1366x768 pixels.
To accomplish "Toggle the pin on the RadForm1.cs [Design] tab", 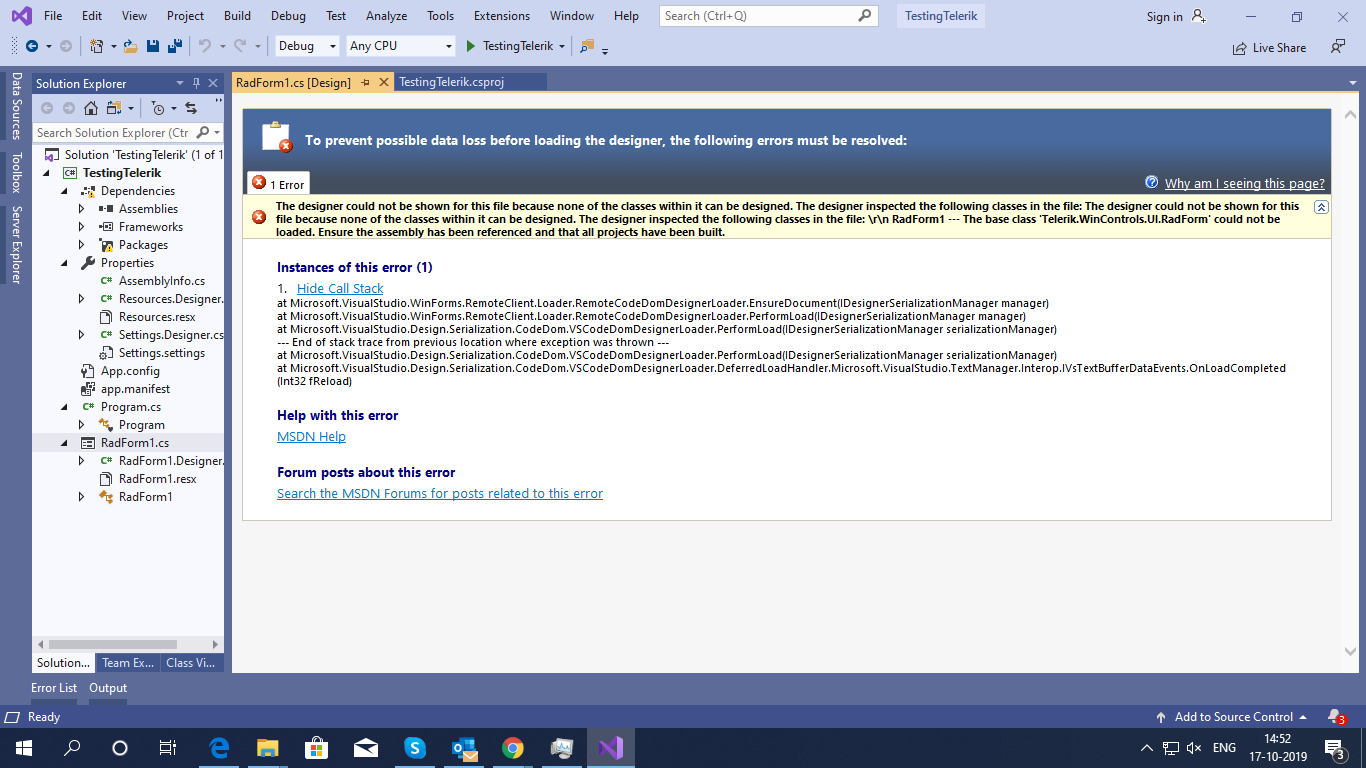I will tap(366, 83).
